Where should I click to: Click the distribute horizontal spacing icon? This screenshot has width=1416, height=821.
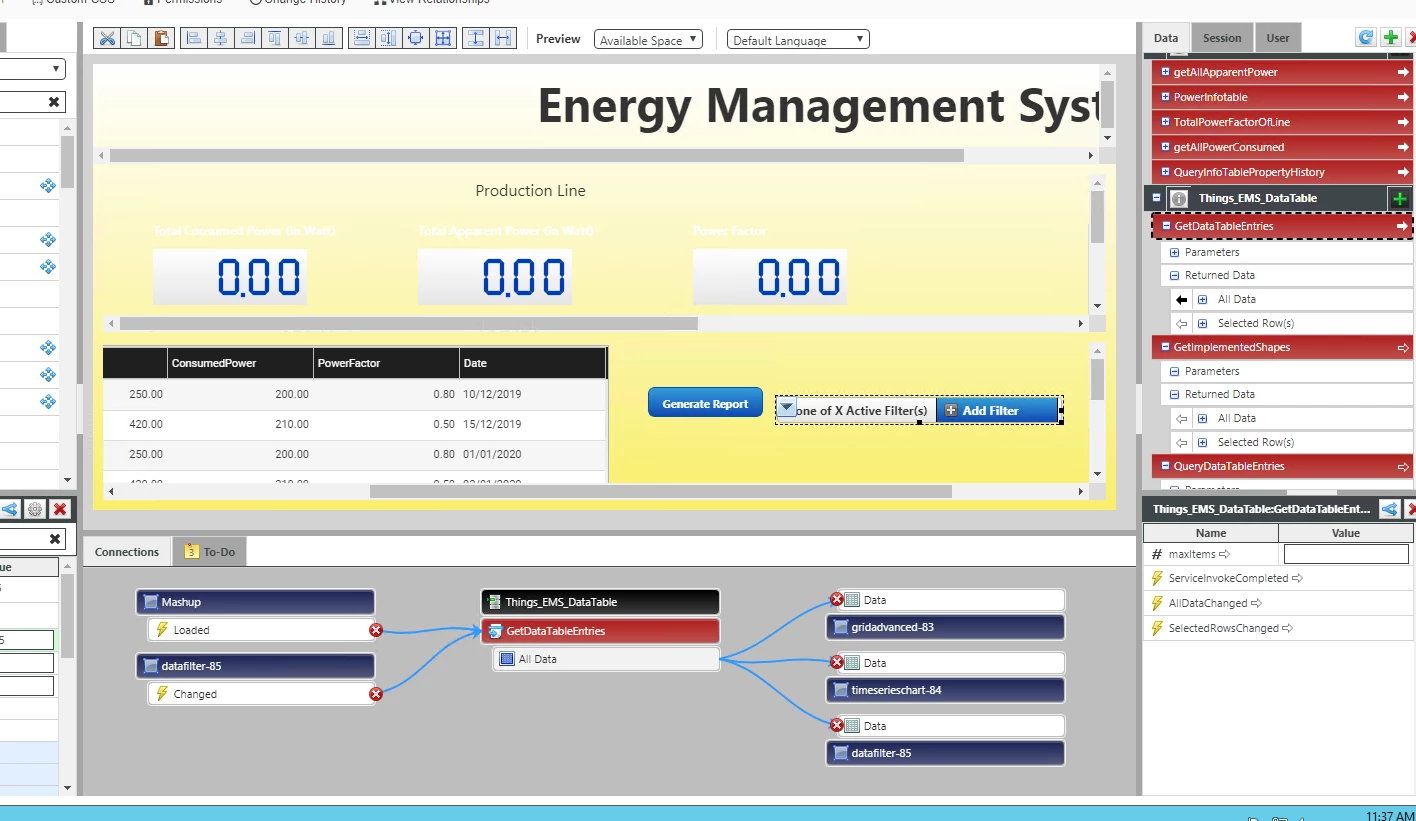503,39
